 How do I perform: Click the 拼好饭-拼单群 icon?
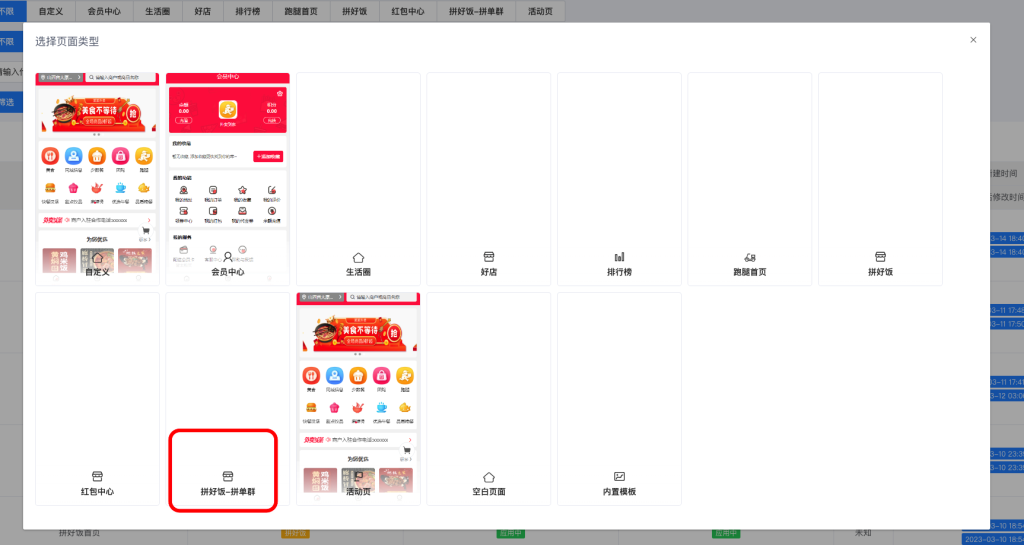coord(227,477)
